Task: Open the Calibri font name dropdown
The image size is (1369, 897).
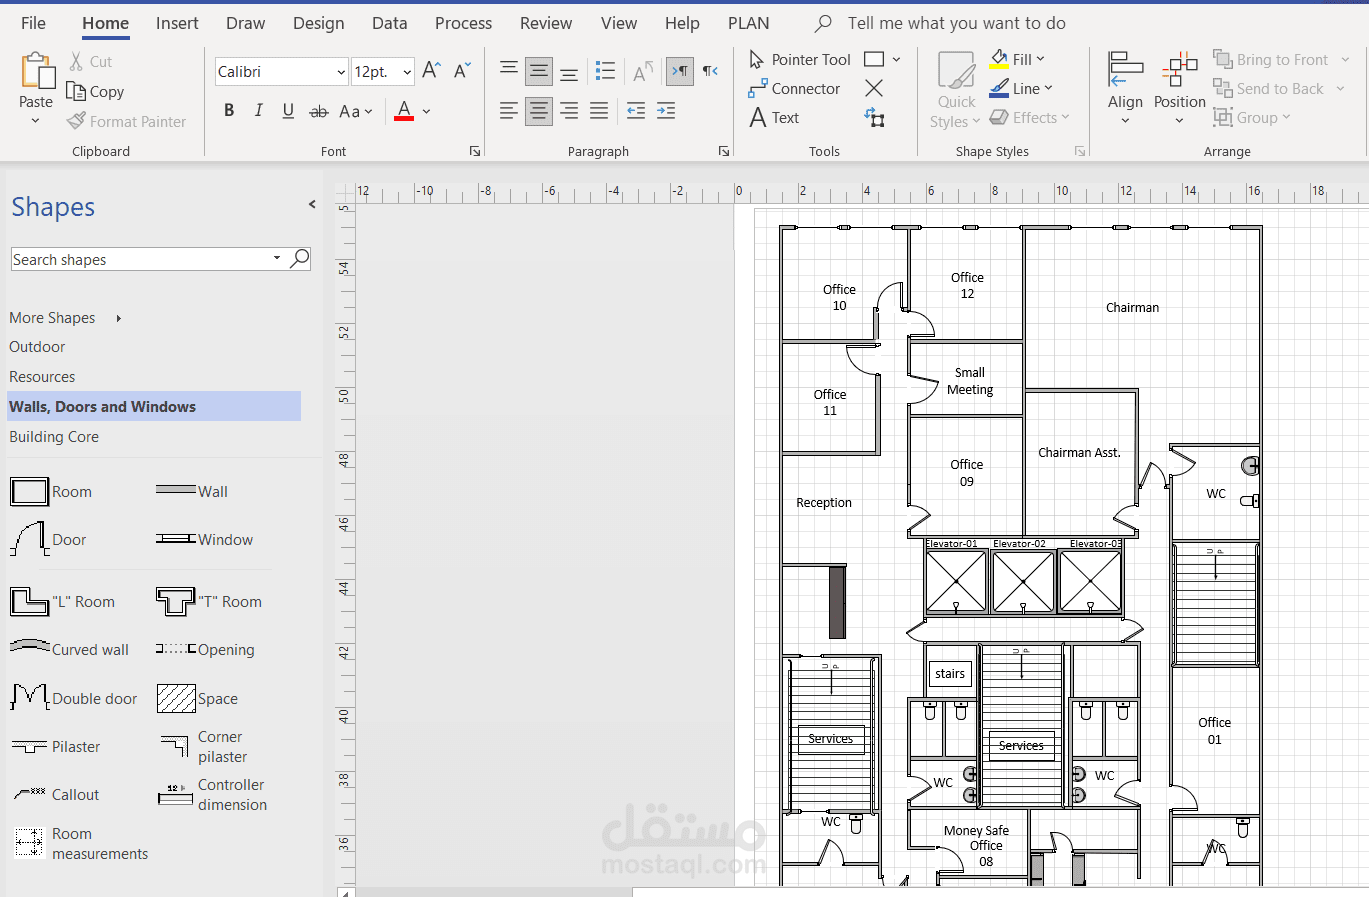Action: coord(341,72)
